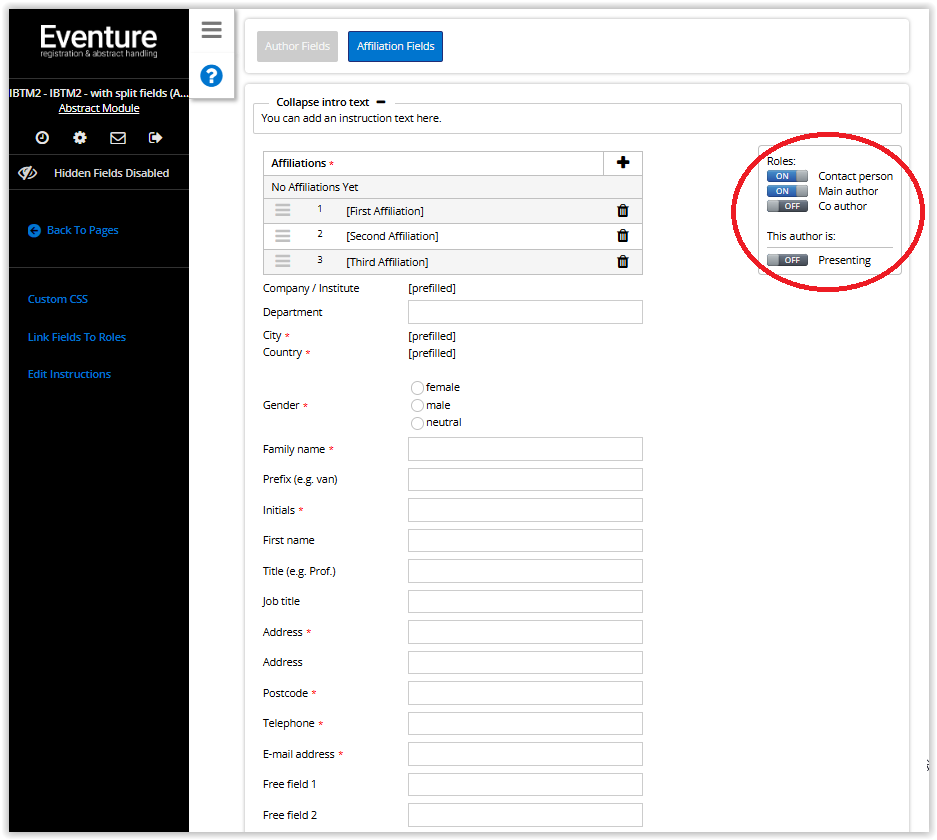Viewport: 937px width, 840px height.
Task: Click the Family name input field
Action: (x=525, y=449)
